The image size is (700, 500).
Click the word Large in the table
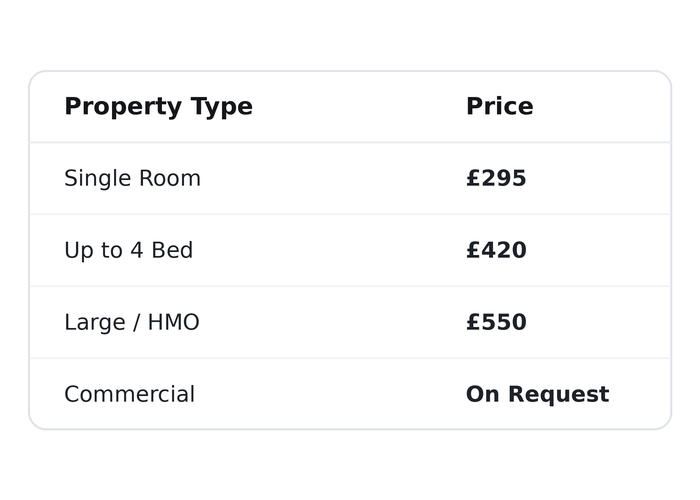(x=95, y=323)
